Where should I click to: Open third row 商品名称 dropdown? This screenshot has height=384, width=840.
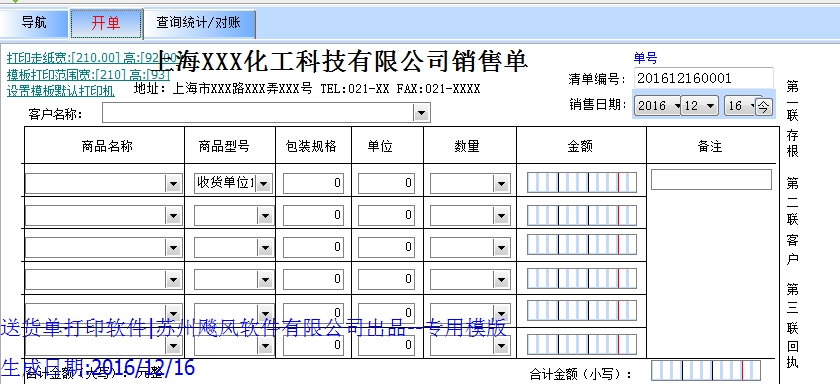(173, 248)
